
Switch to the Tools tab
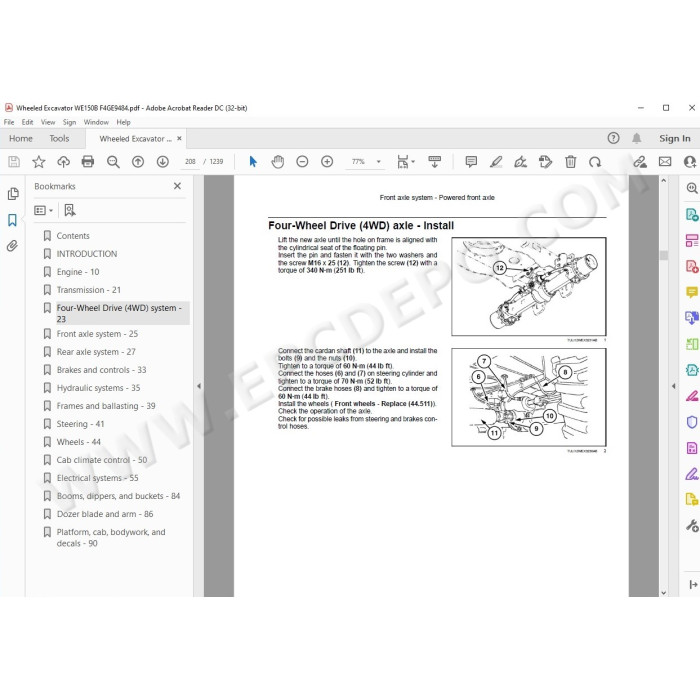59,139
